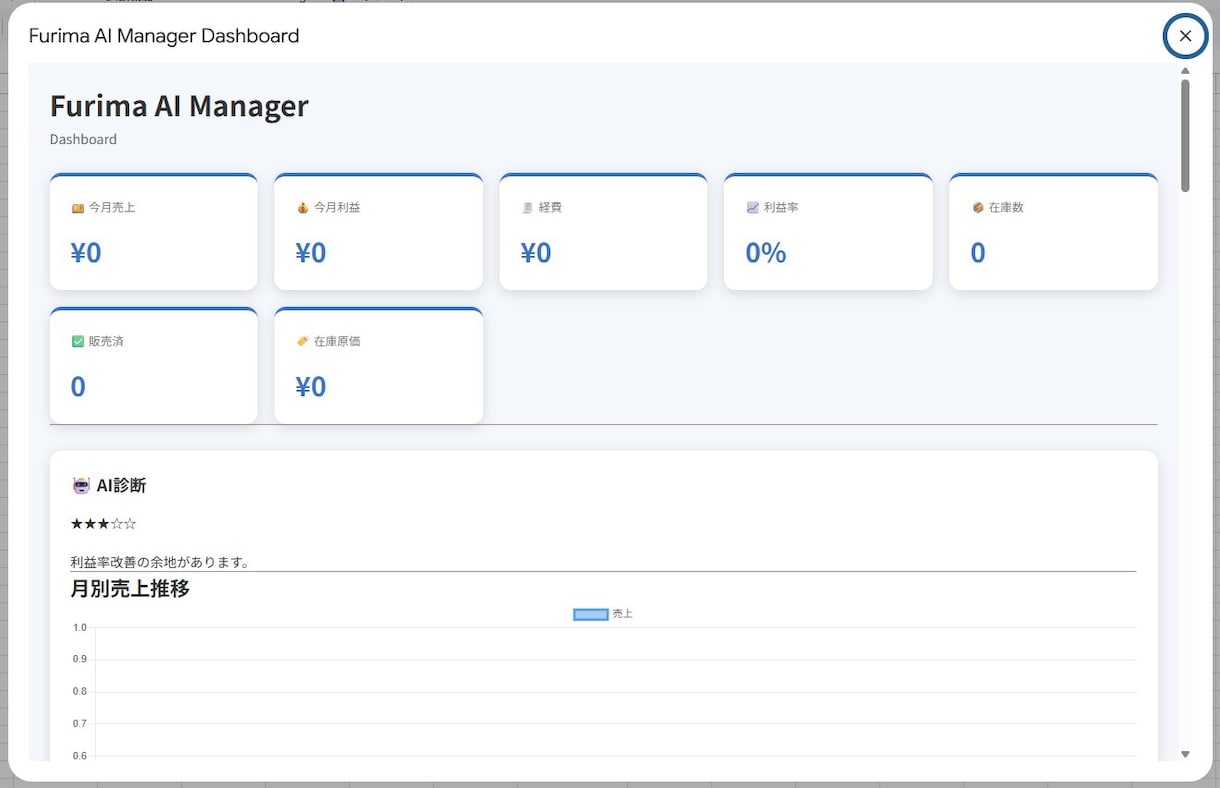The width and height of the screenshot is (1220, 788).
Task: Click the 0% value under 利益率
Action: (x=766, y=253)
